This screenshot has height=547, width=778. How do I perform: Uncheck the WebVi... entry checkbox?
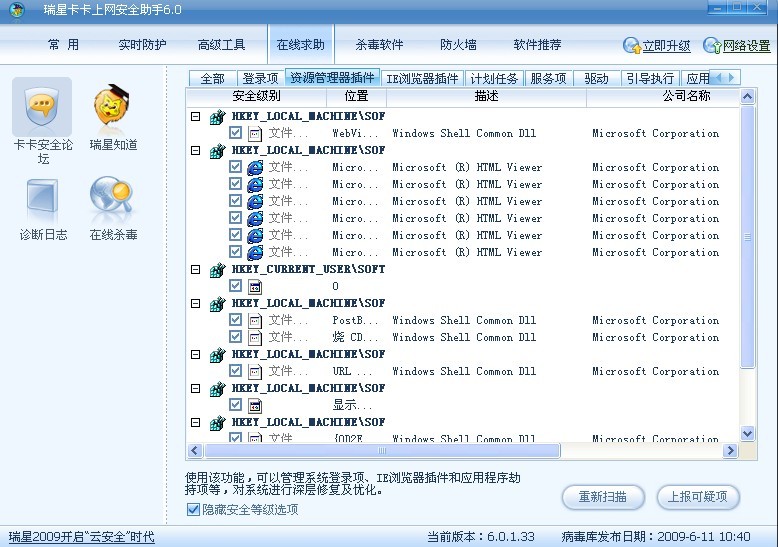click(x=236, y=133)
